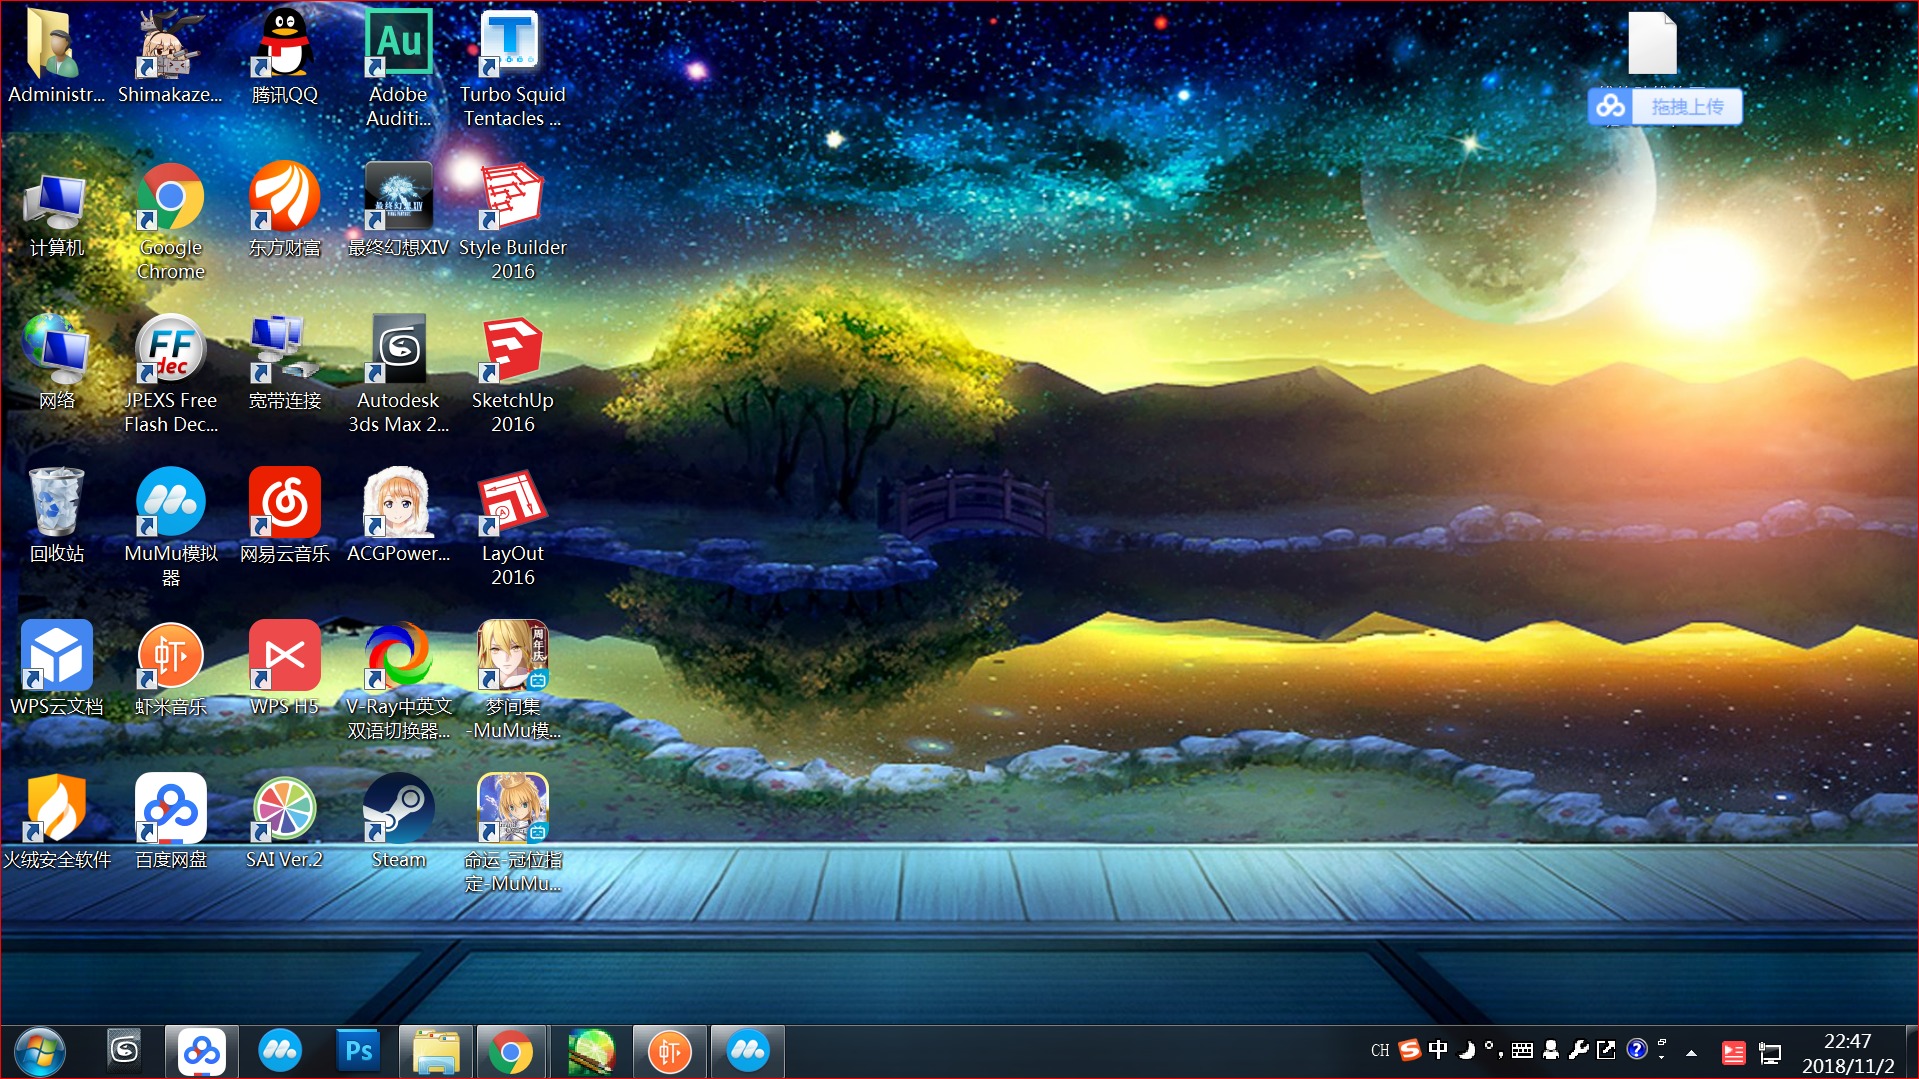Open the Xiami Music taskbar button

[x=670, y=1051]
